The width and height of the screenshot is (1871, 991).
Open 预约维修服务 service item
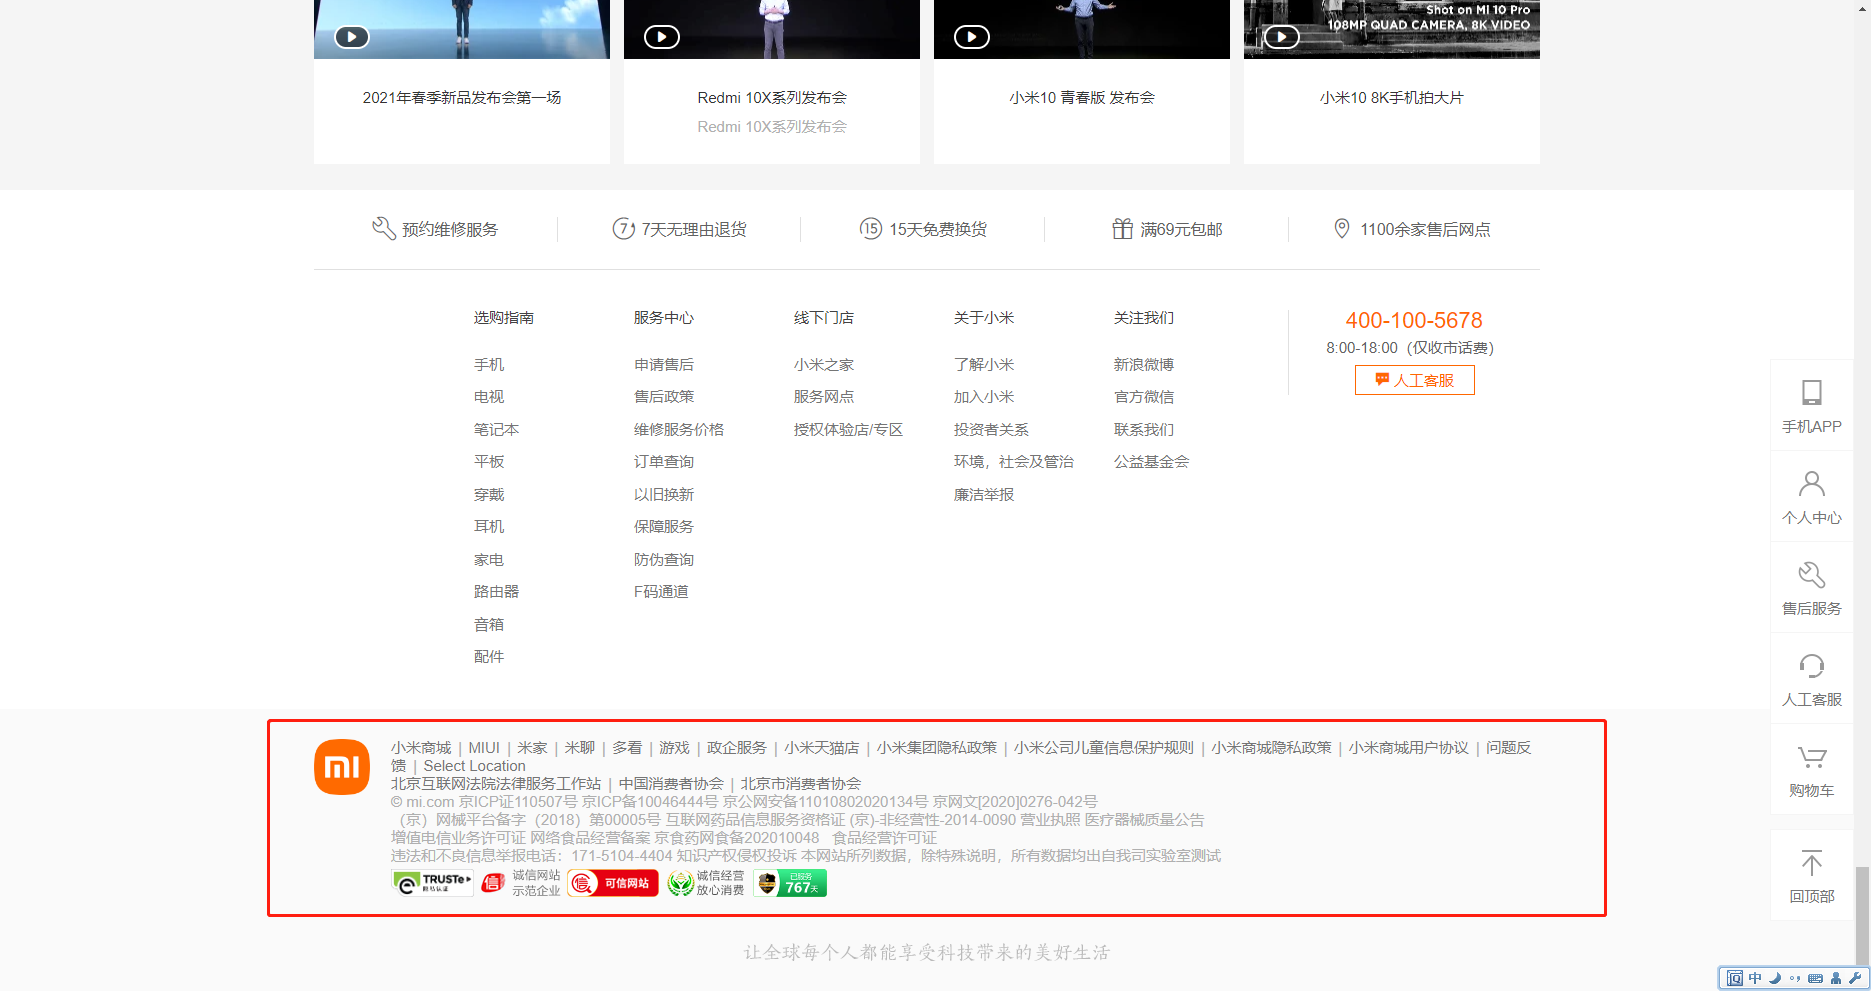point(435,229)
